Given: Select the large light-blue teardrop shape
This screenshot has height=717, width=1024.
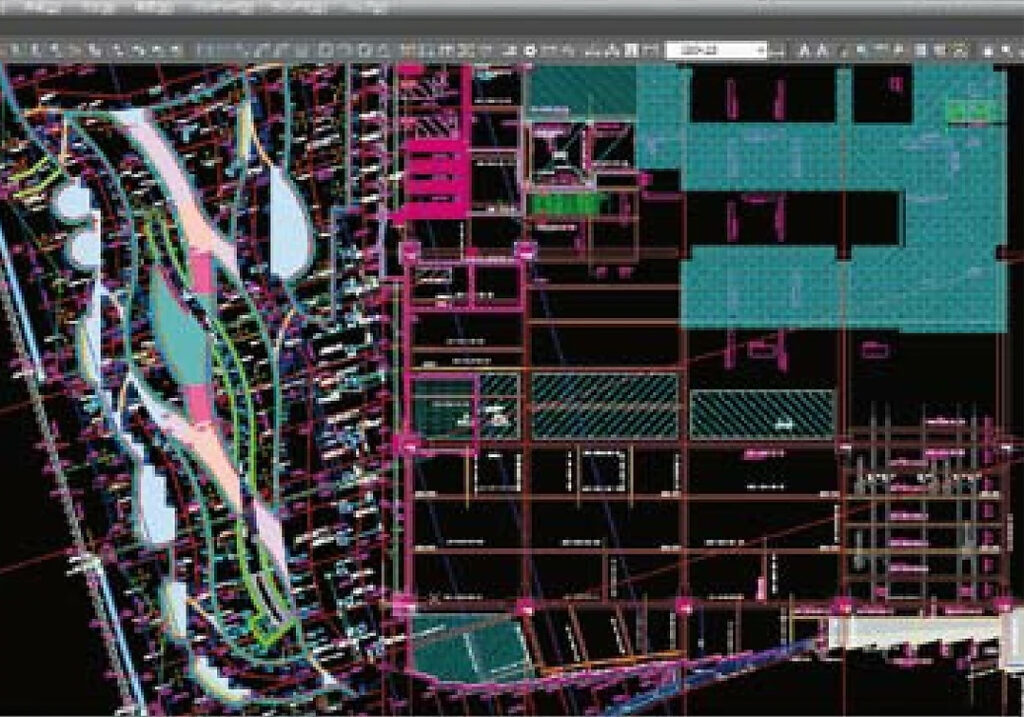Looking at the screenshot, I should [x=287, y=222].
